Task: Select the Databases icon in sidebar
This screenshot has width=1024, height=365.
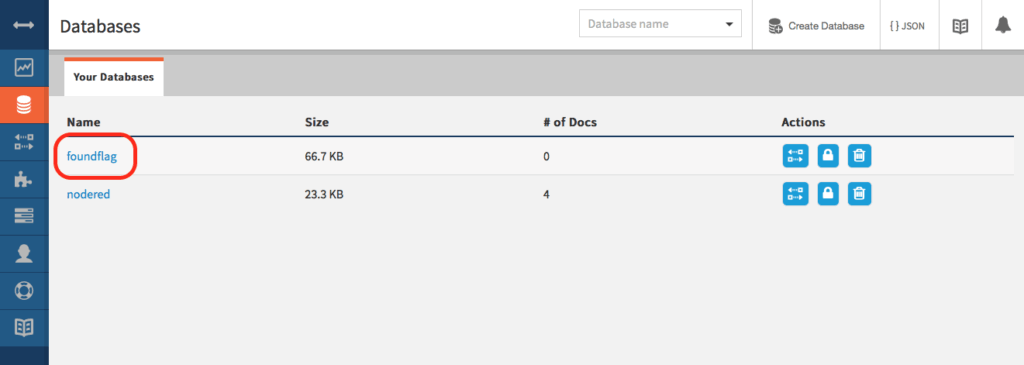Action: (x=24, y=105)
